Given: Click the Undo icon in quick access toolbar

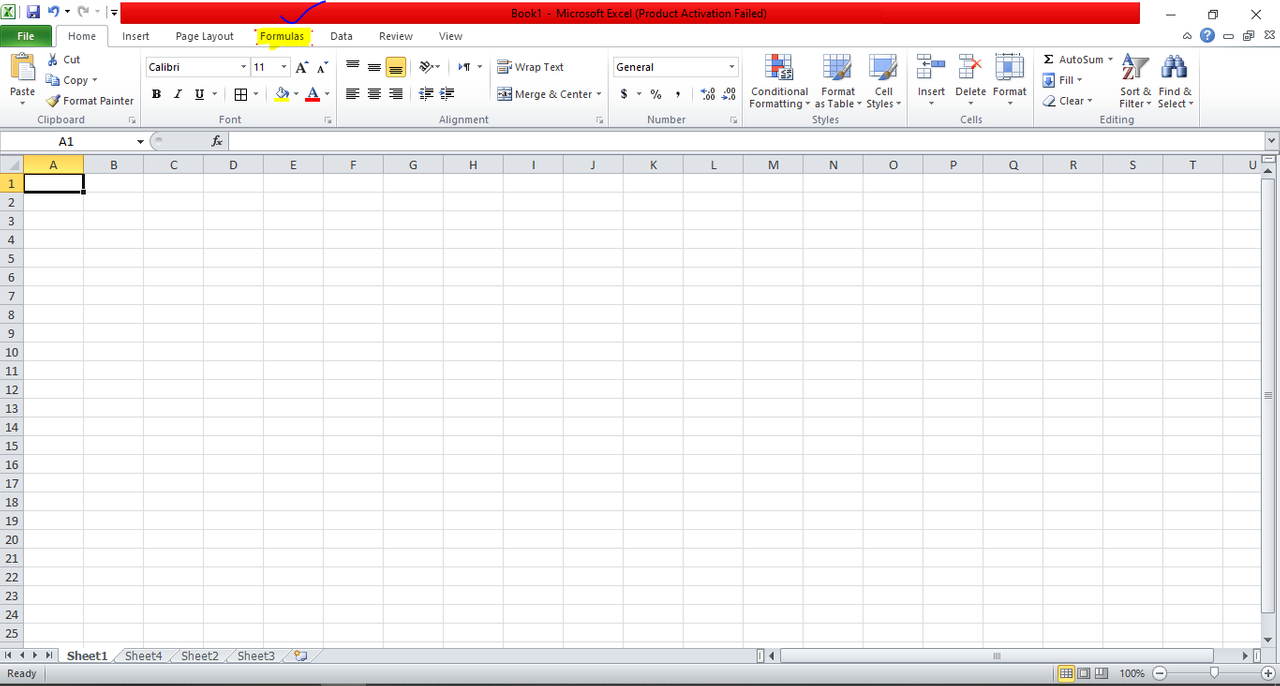Looking at the screenshot, I should [x=53, y=13].
